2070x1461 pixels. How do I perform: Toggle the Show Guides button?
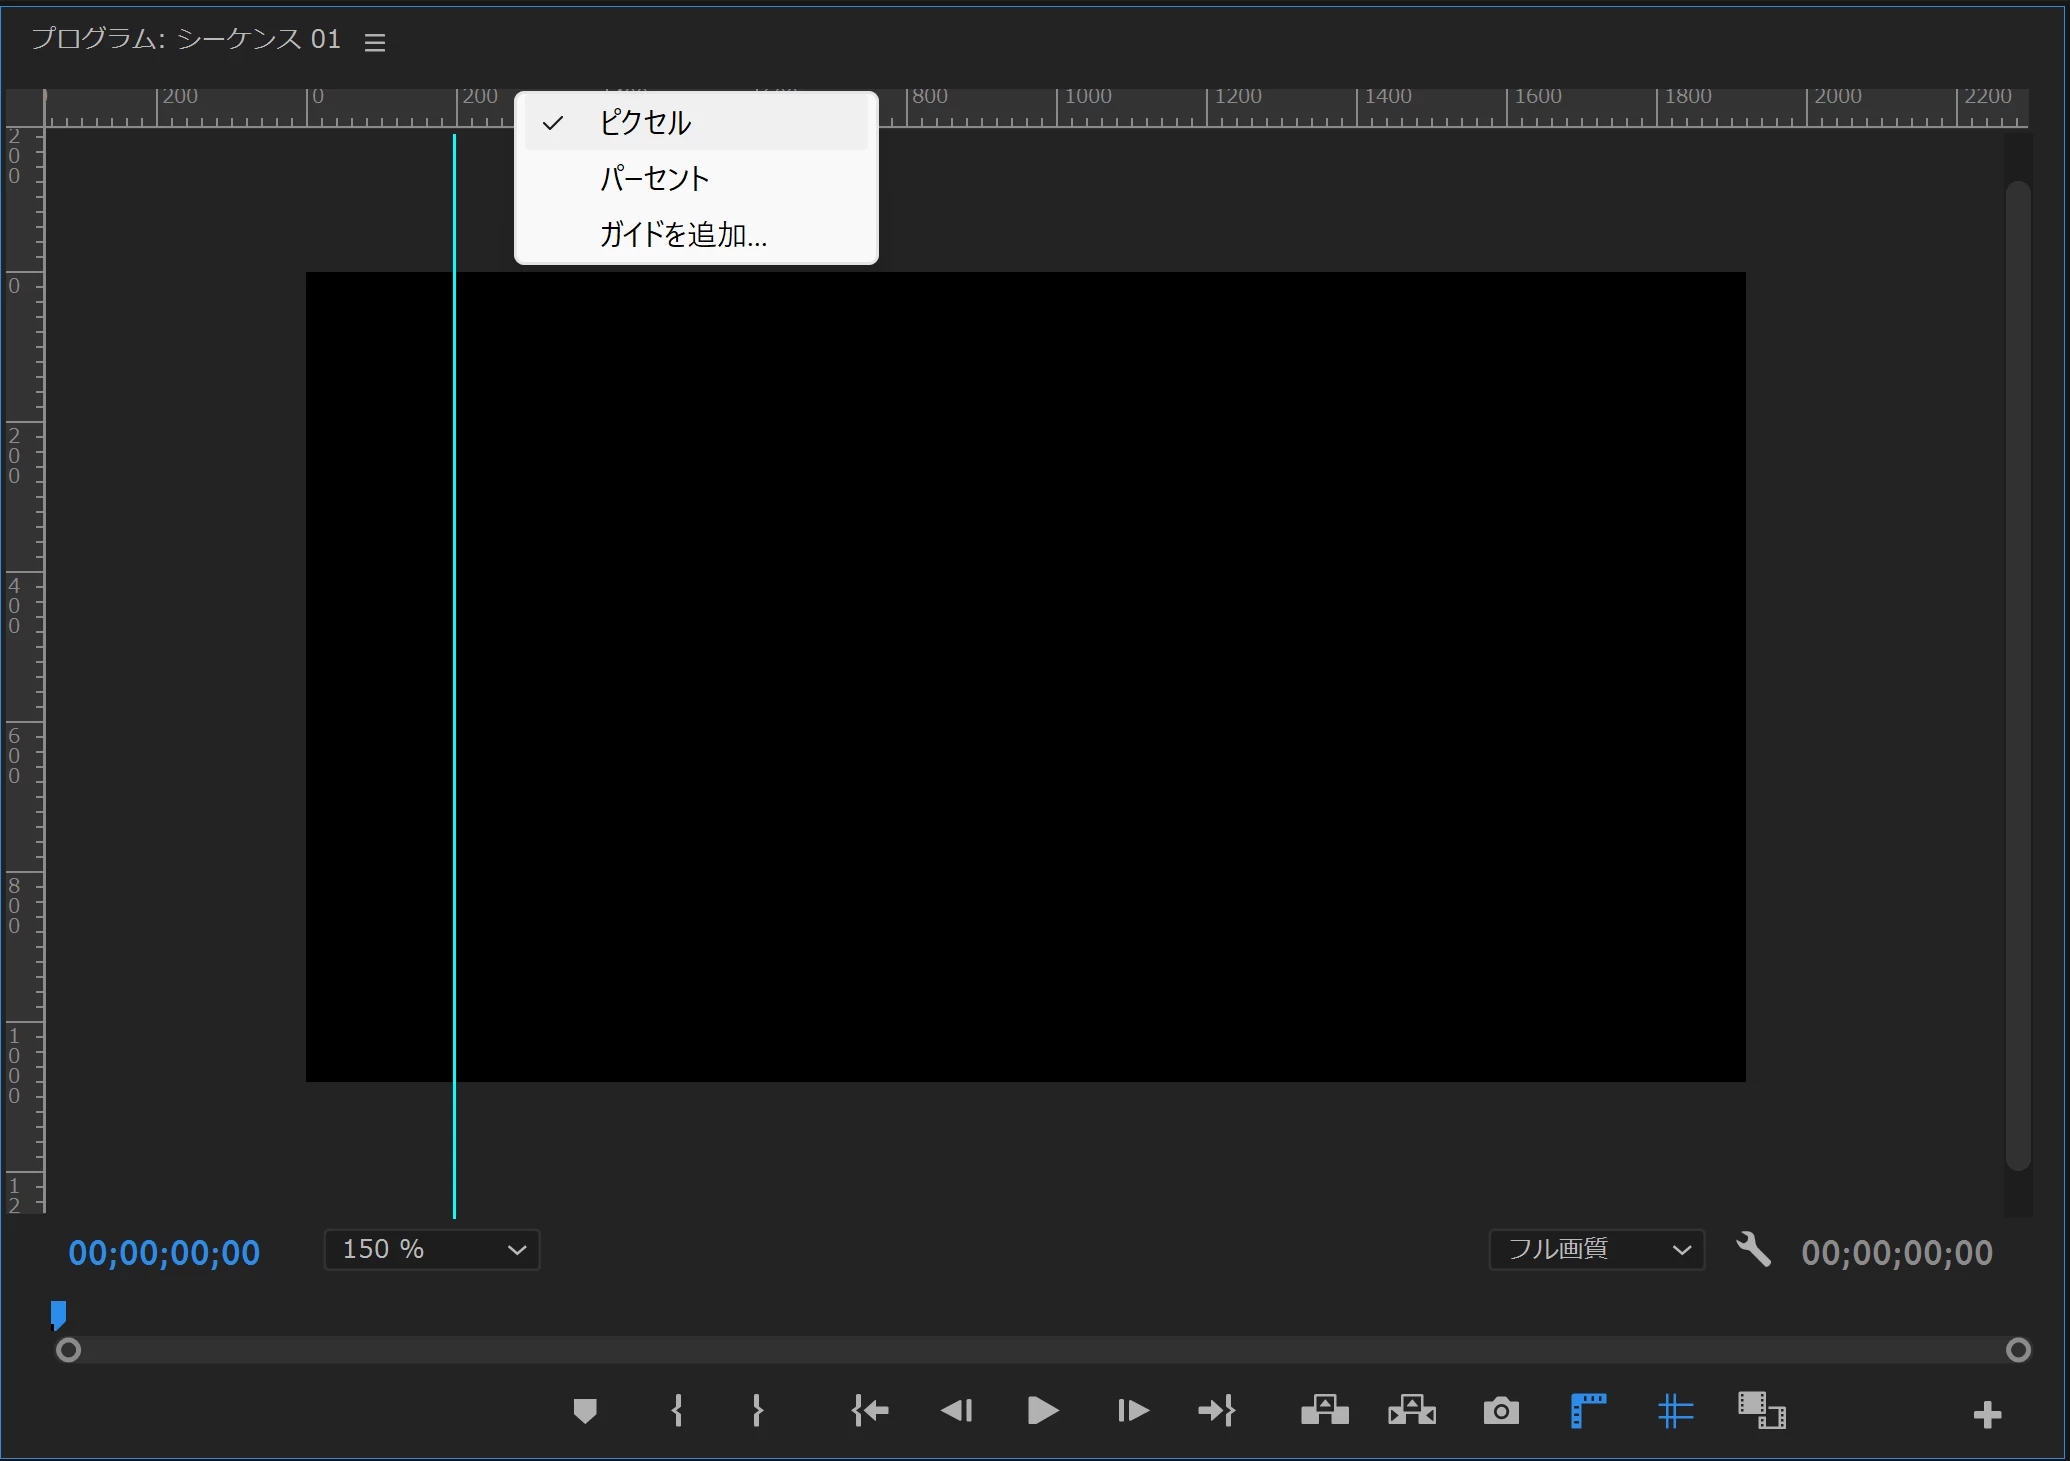(1675, 1411)
